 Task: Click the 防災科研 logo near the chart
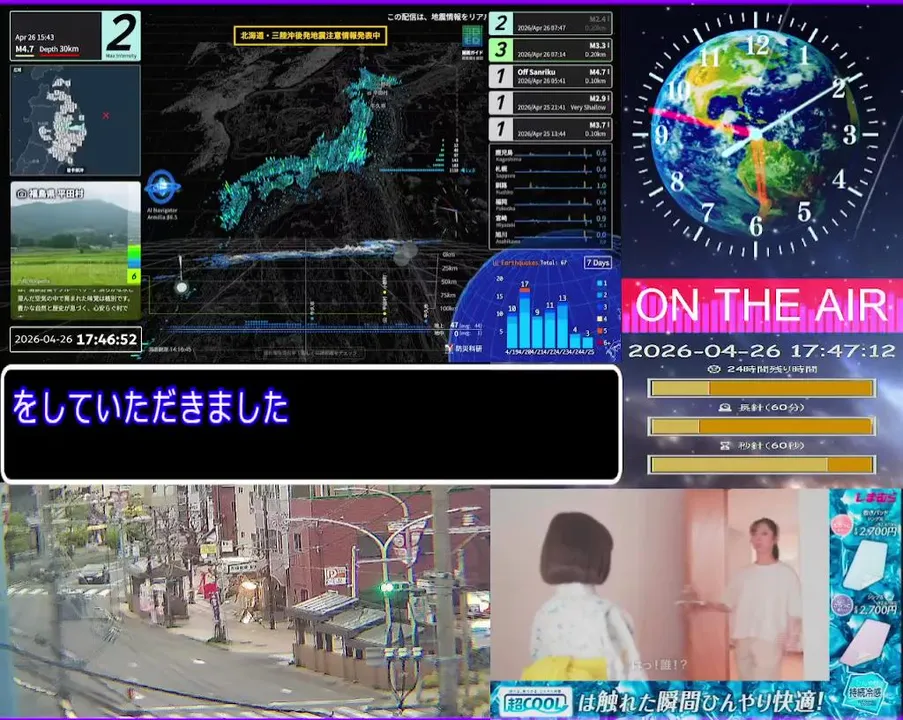pyautogui.click(x=464, y=348)
